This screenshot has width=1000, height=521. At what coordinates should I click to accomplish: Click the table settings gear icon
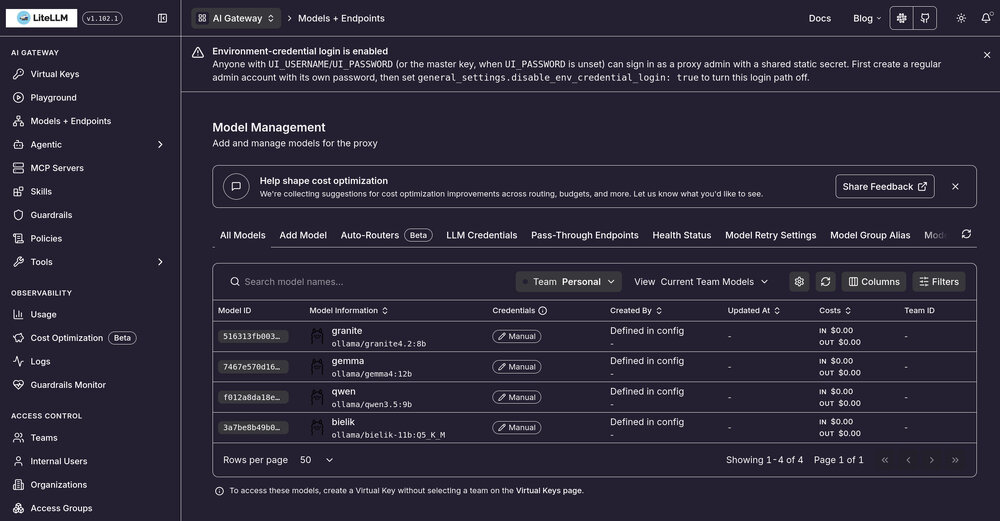point(799,282)
